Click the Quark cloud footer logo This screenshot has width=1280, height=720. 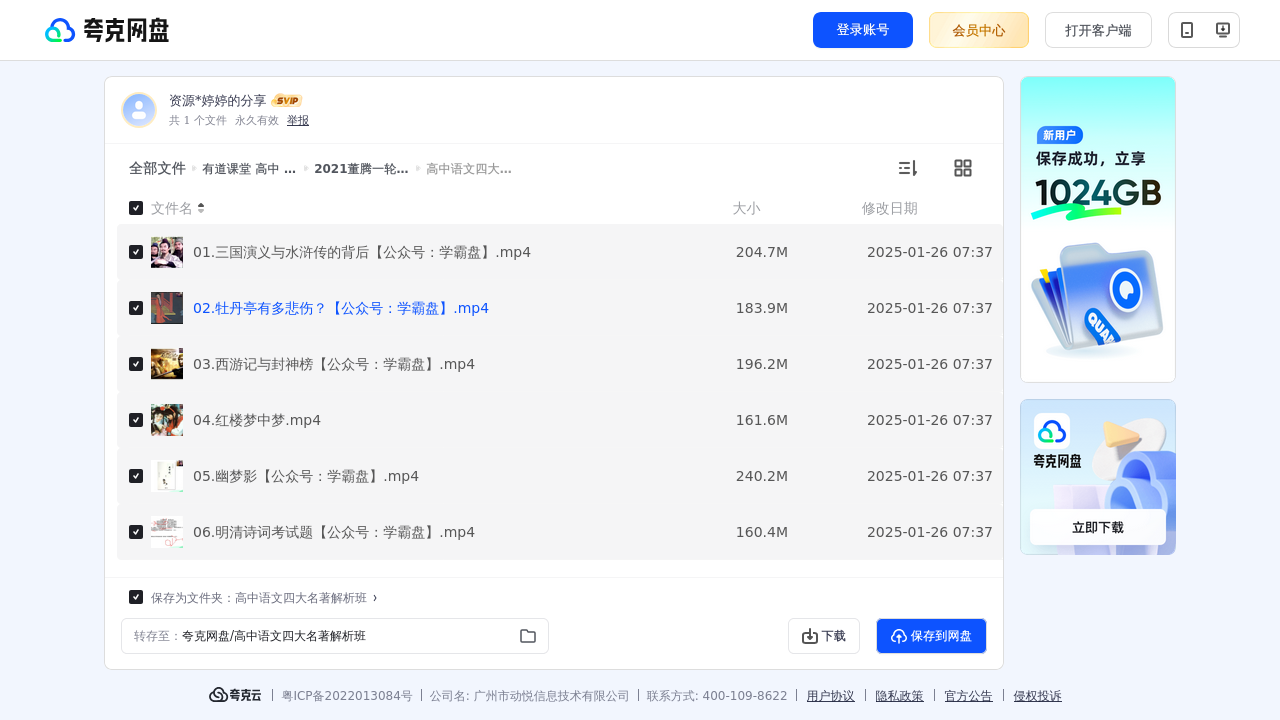click(x=235, y=695)
